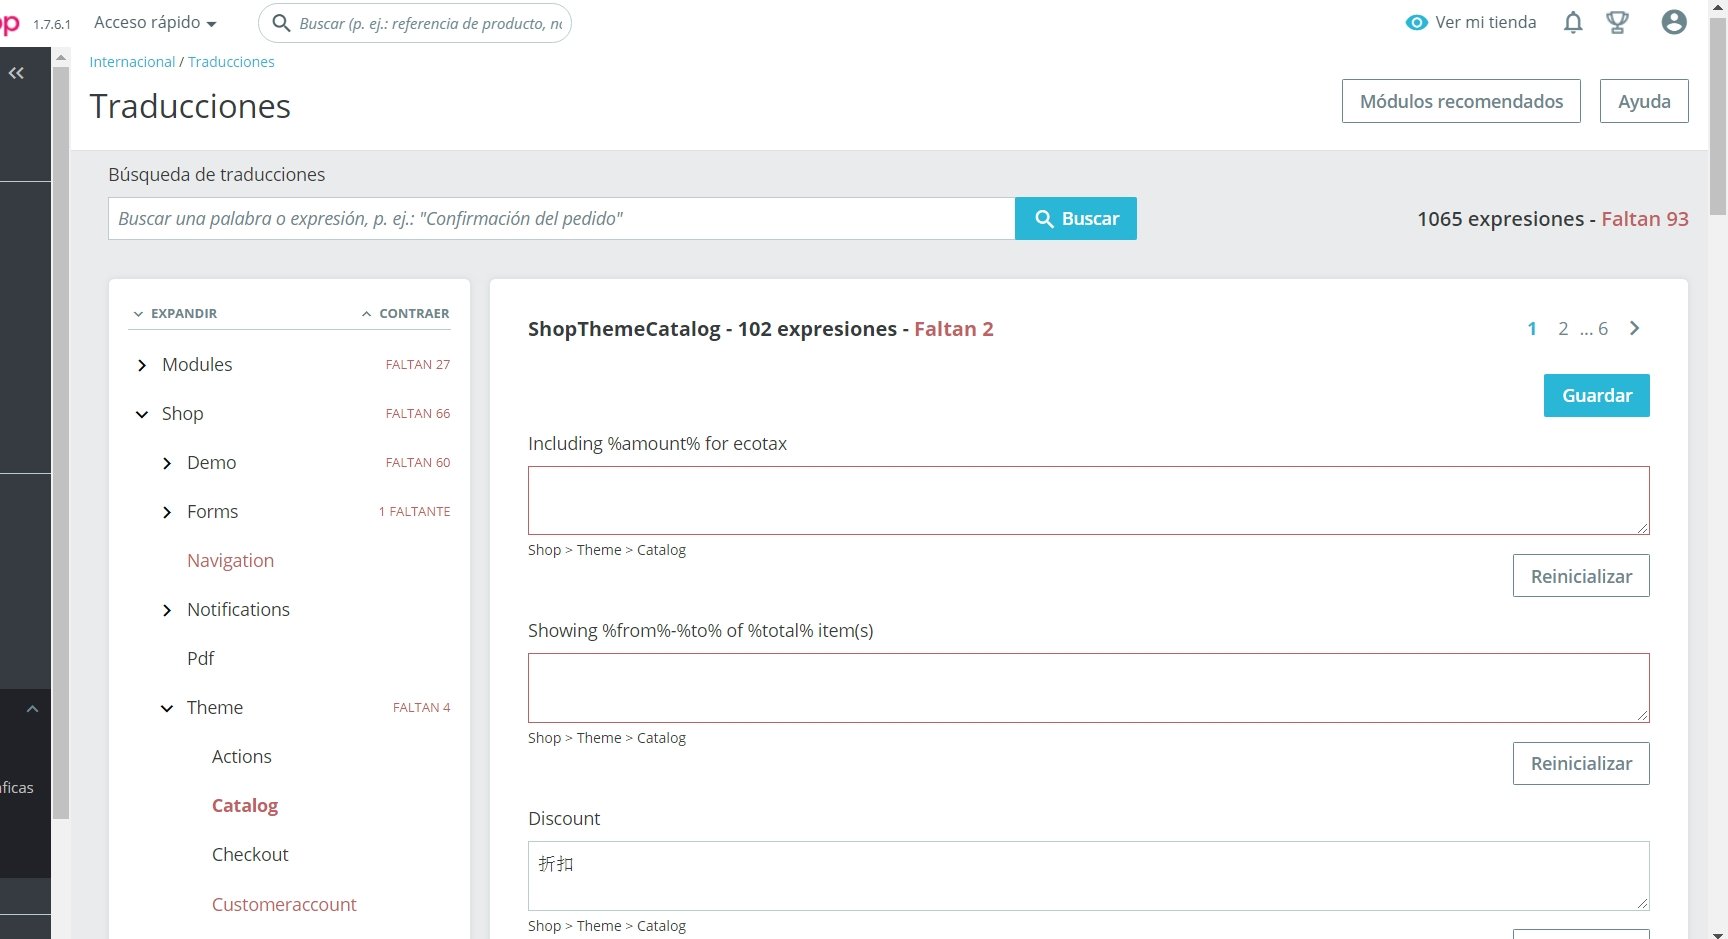Click the trophy merchant expertise icon
1728x939 pixels.
pyautogui.click(x=1617, y=22)
